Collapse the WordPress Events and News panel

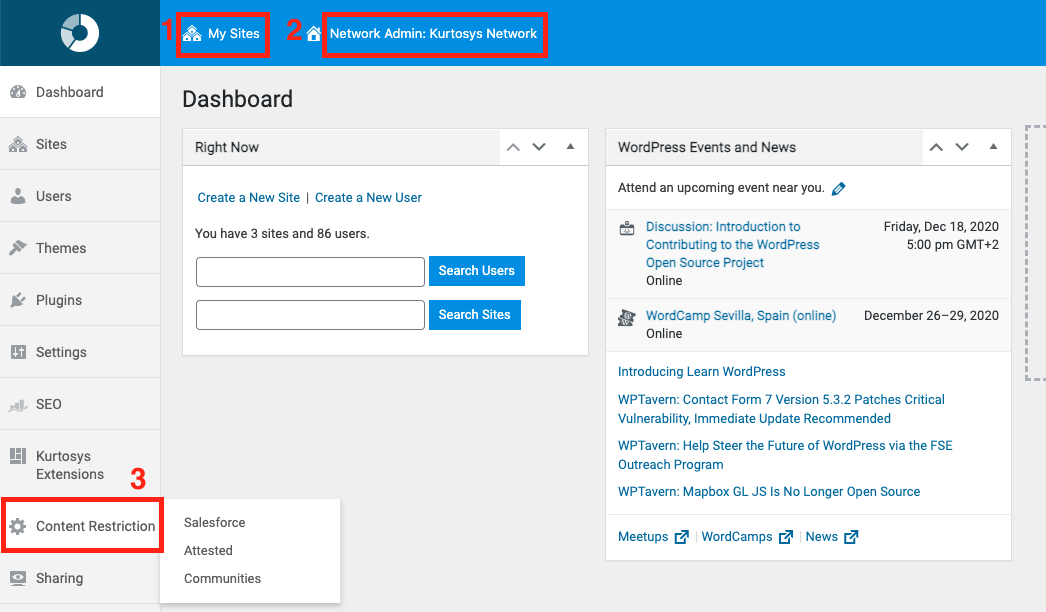(x=993, y=147)
